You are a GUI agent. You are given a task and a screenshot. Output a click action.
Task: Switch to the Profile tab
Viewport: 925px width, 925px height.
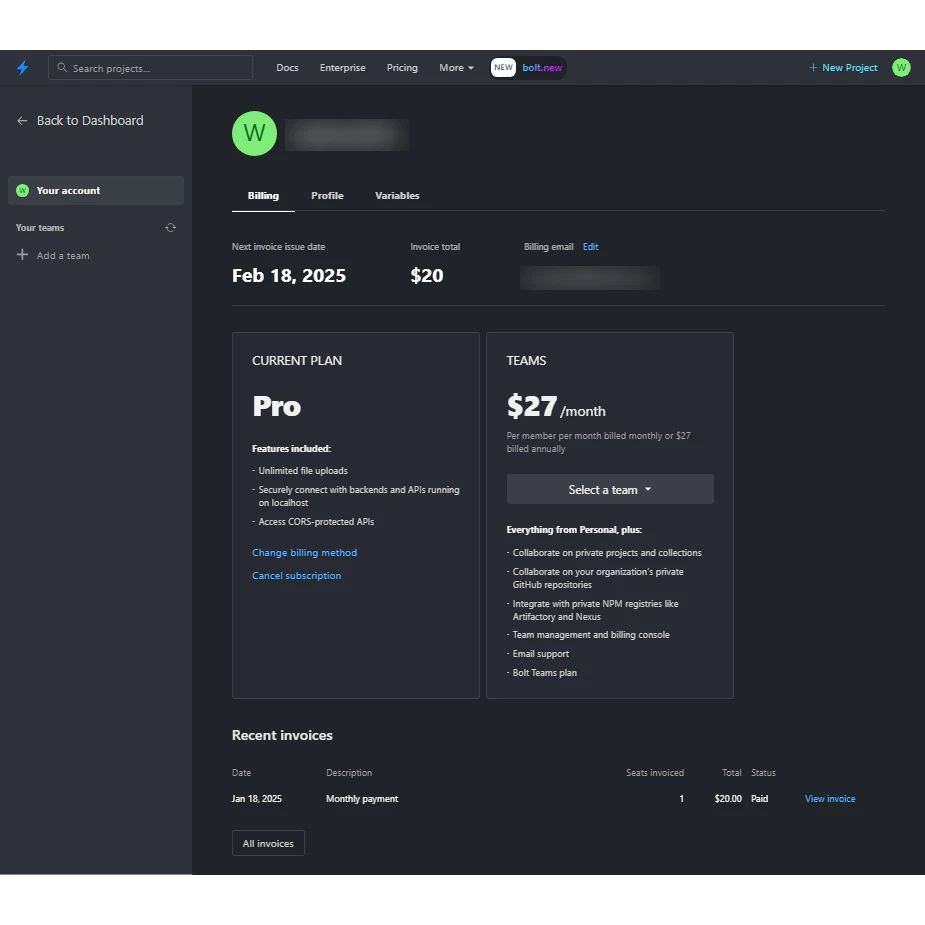click(x=327, y=196)
